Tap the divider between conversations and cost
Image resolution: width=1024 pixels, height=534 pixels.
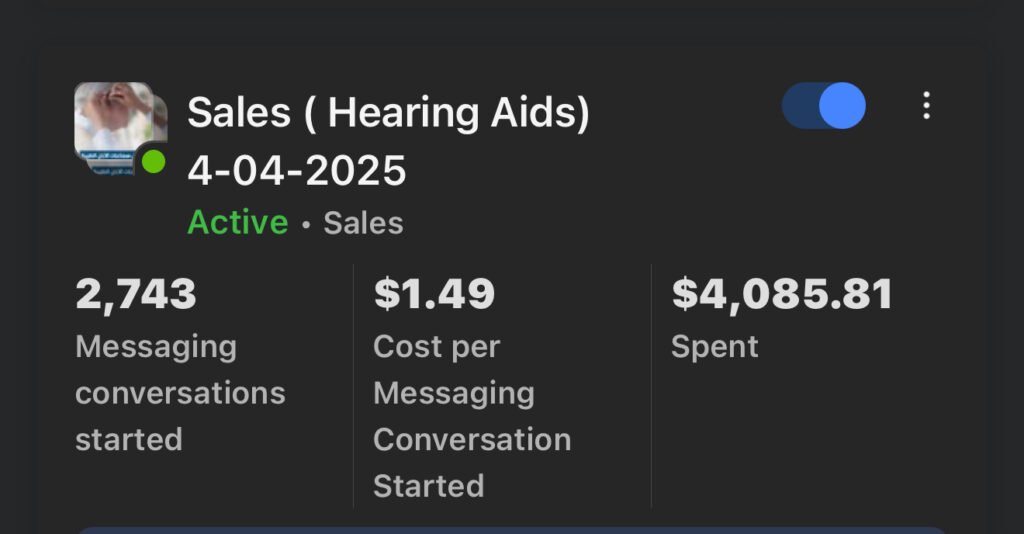(x=354, y=385)
